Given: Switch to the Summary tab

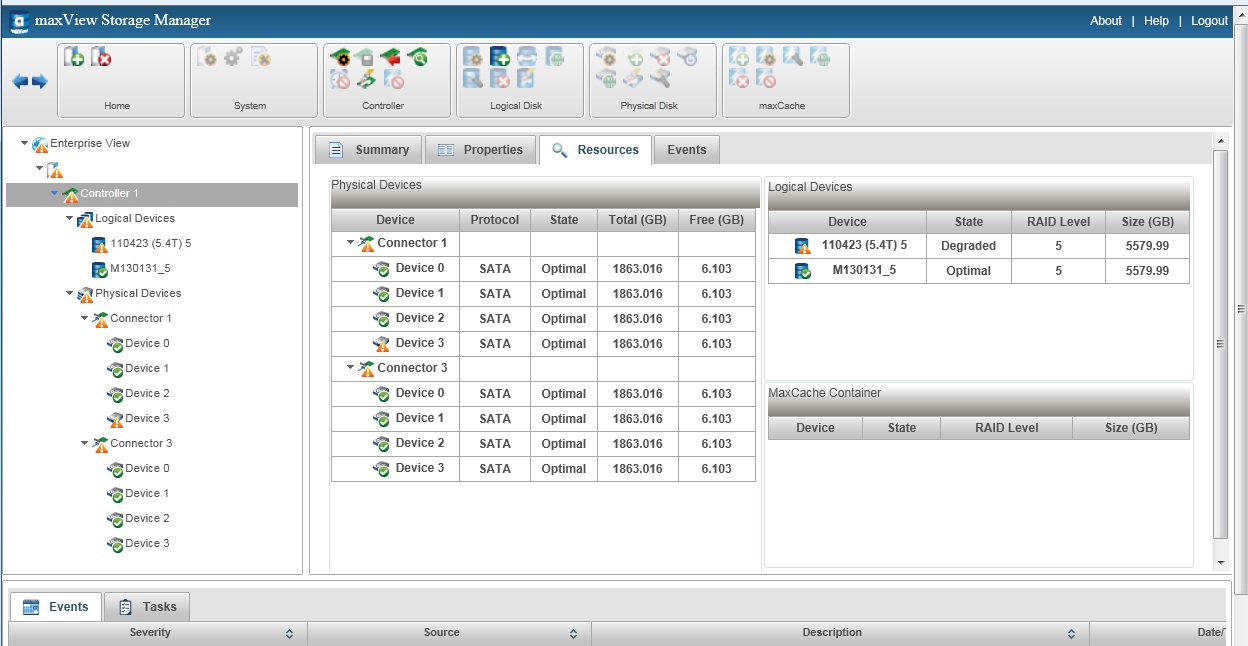Looking at the screenshot, I should (368, 150).
